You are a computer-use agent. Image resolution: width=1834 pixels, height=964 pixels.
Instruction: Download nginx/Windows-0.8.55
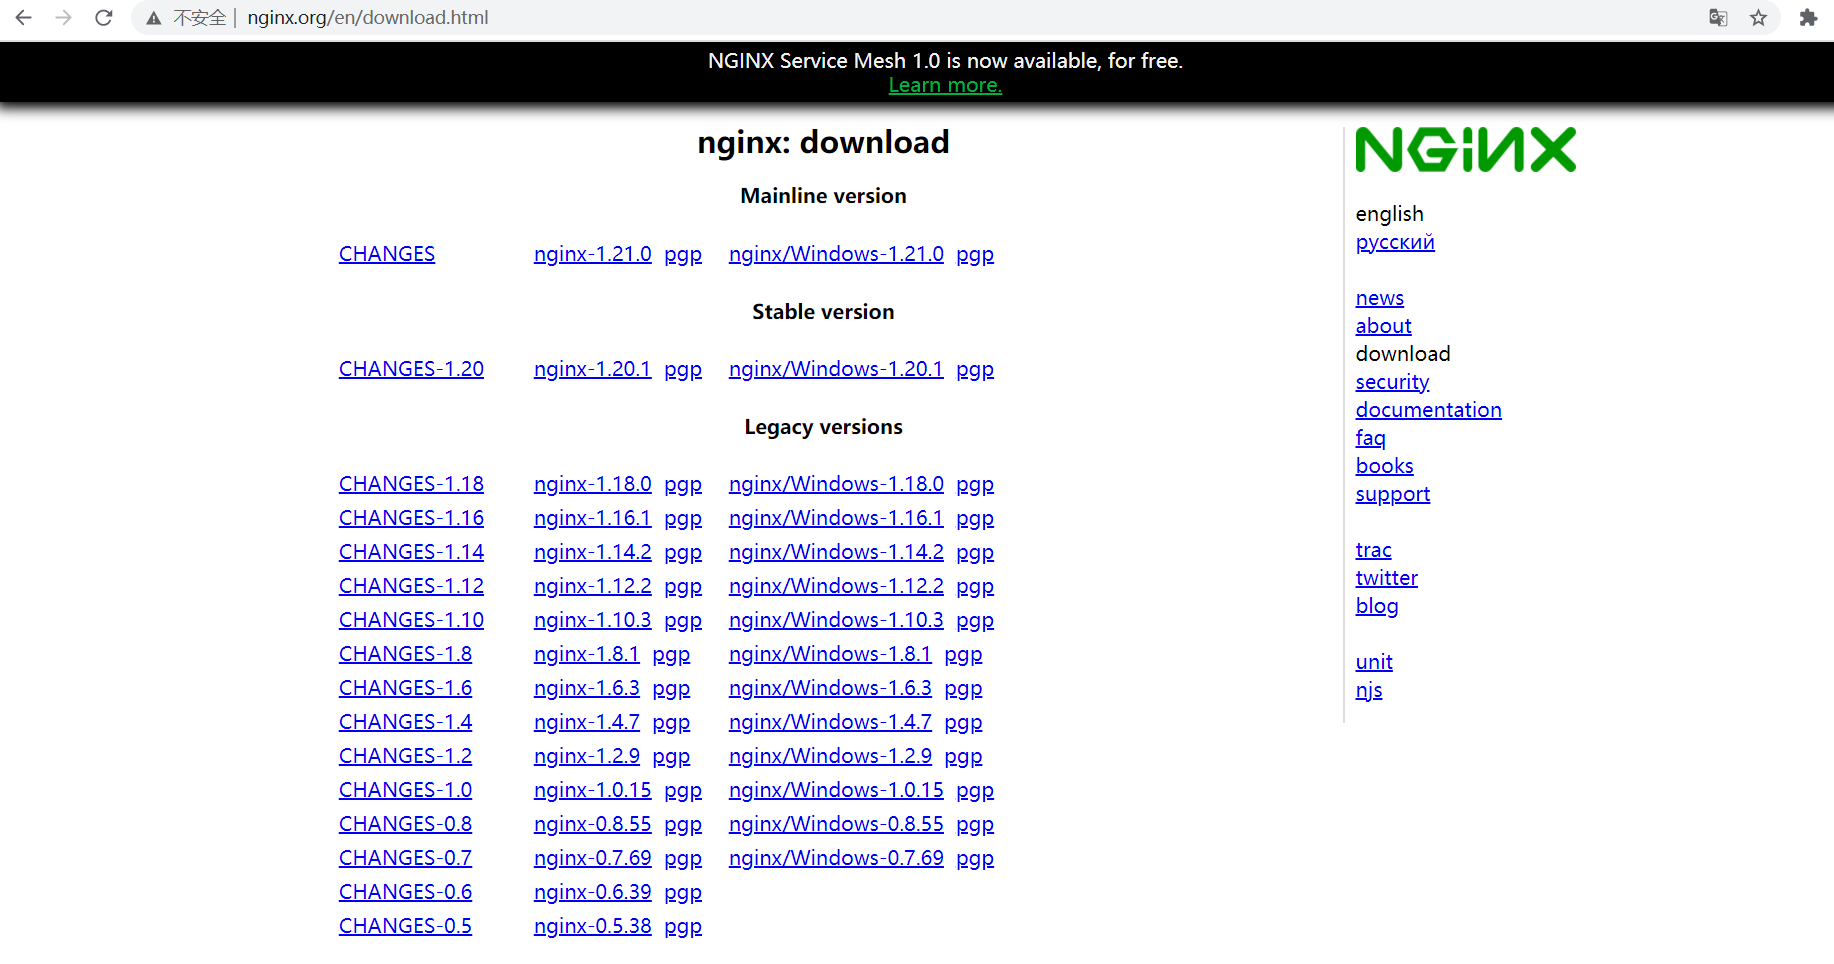pos(836,824)
